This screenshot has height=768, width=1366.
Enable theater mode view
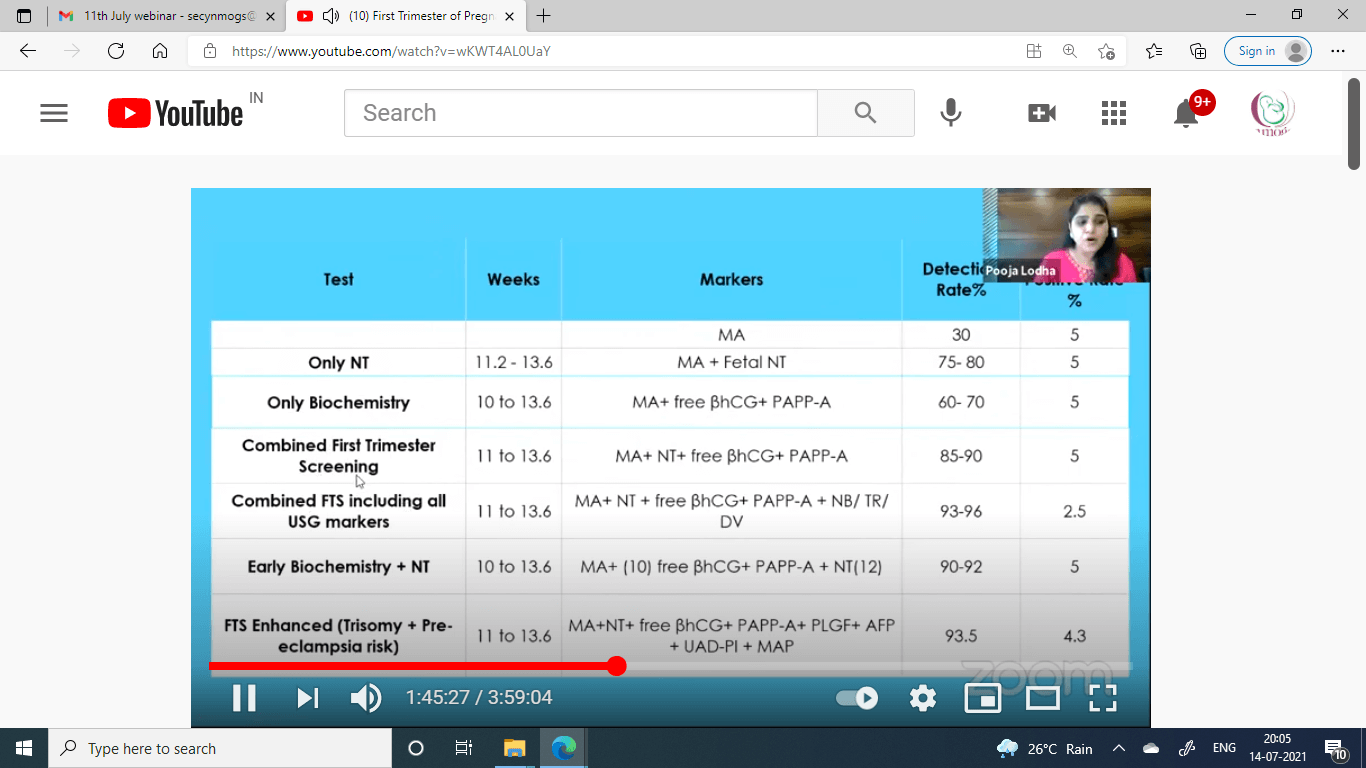pyautogui.click(x=1042, y=697)
